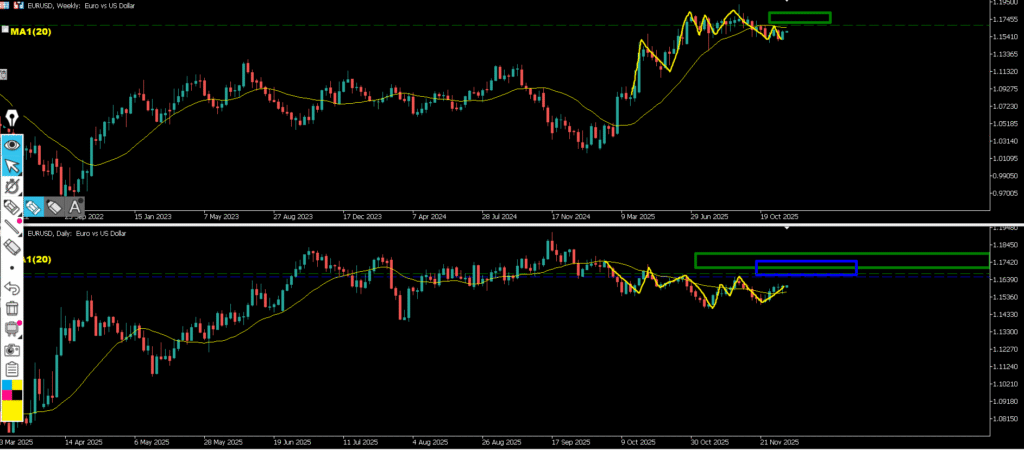1024x450 pixels.
Task: Click the trash bin to delete drawings
Action: (12, 308)
